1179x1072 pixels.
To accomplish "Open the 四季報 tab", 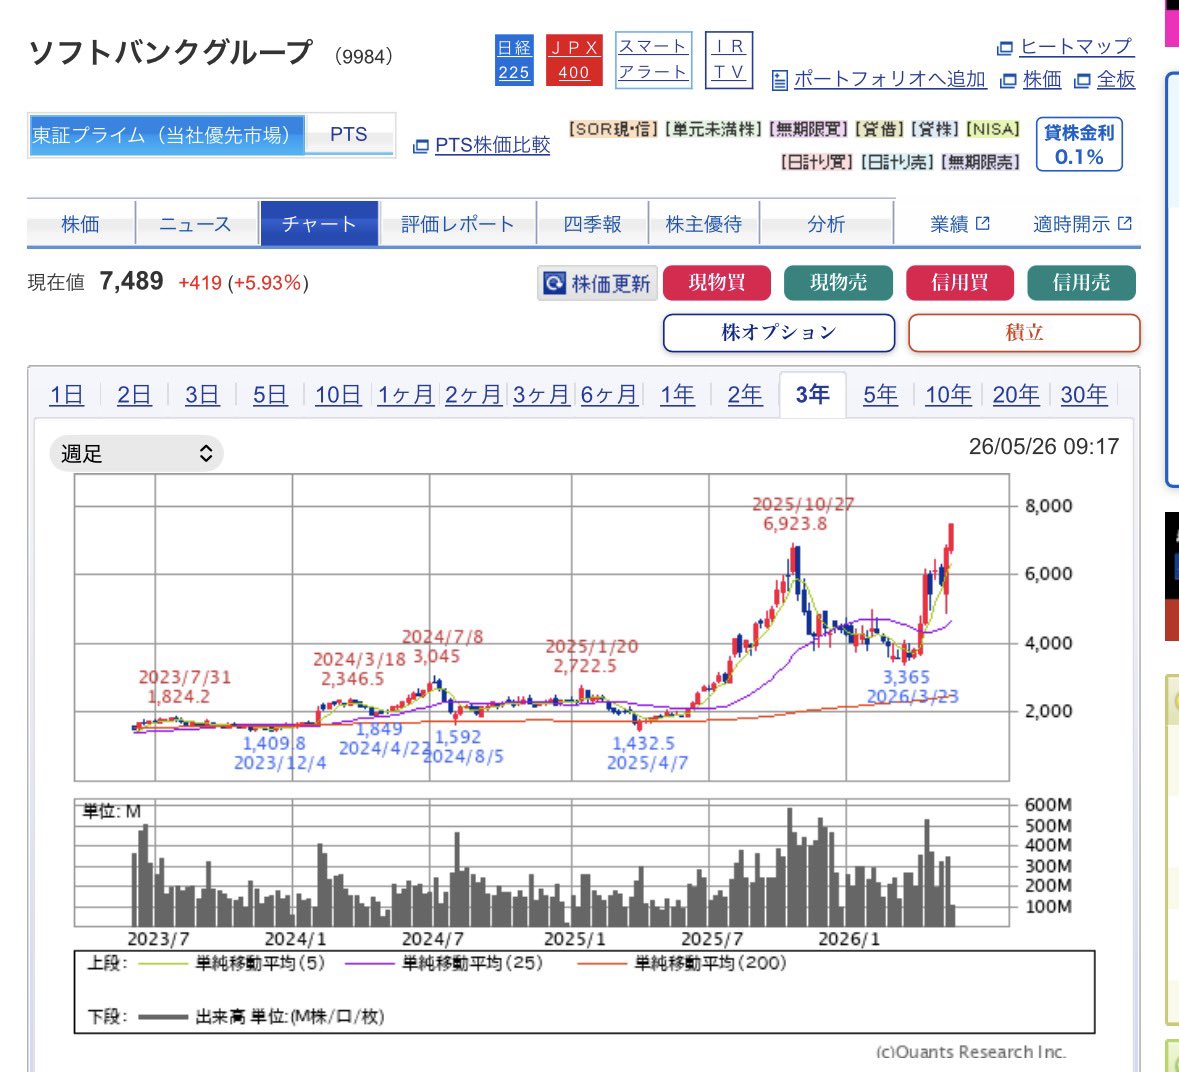I will point(593,223).
